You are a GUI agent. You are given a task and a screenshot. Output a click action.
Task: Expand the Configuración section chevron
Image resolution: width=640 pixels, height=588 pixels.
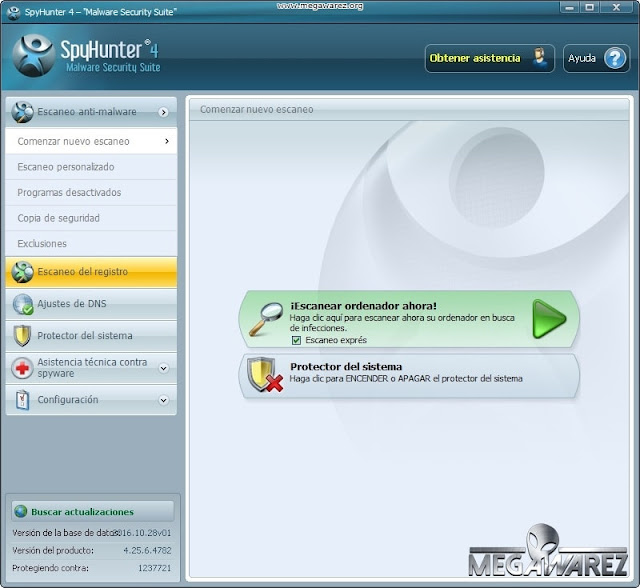(163, 400)
